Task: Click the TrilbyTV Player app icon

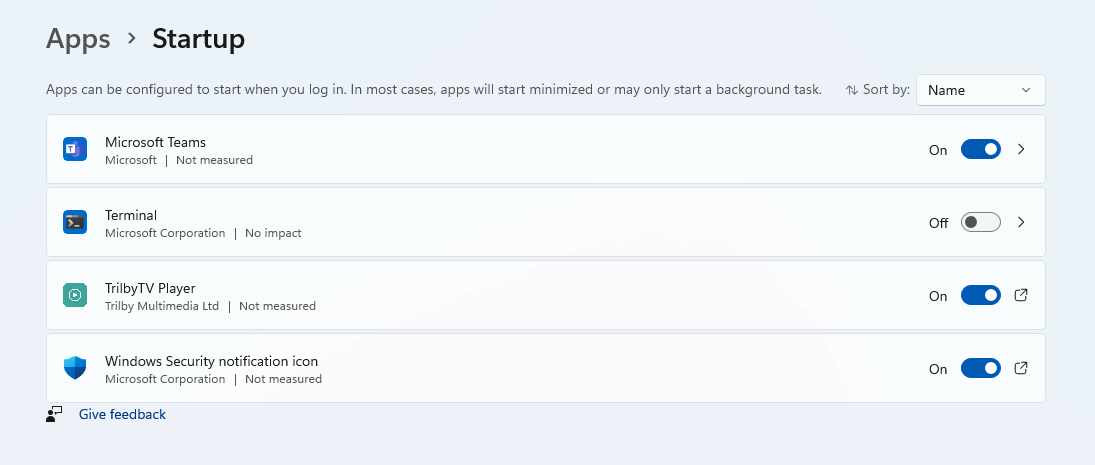Action: pos(75,295)
